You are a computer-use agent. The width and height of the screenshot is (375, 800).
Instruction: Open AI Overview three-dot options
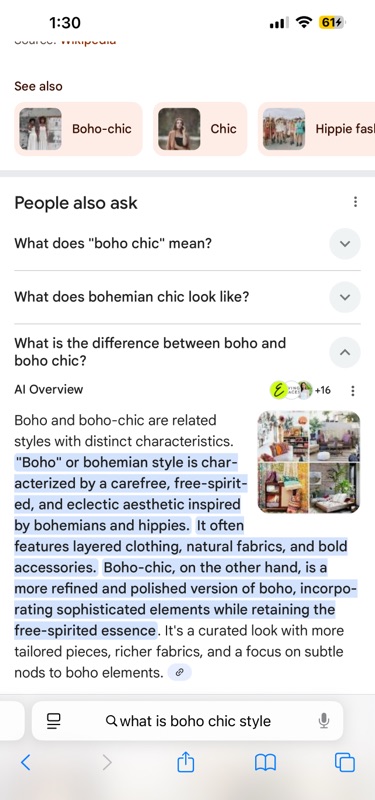[352, 391]
